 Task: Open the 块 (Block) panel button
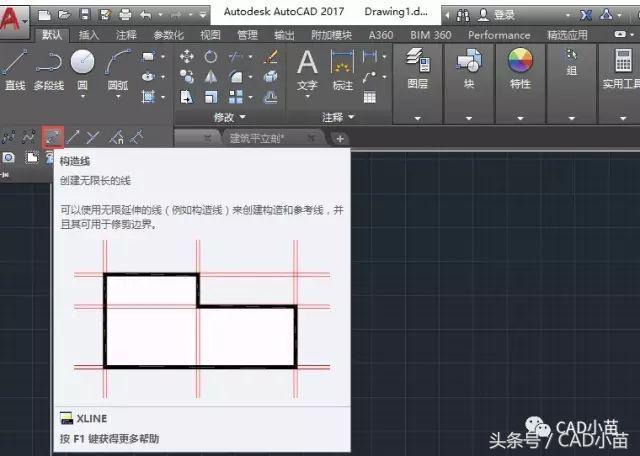[x=469, y=69]
